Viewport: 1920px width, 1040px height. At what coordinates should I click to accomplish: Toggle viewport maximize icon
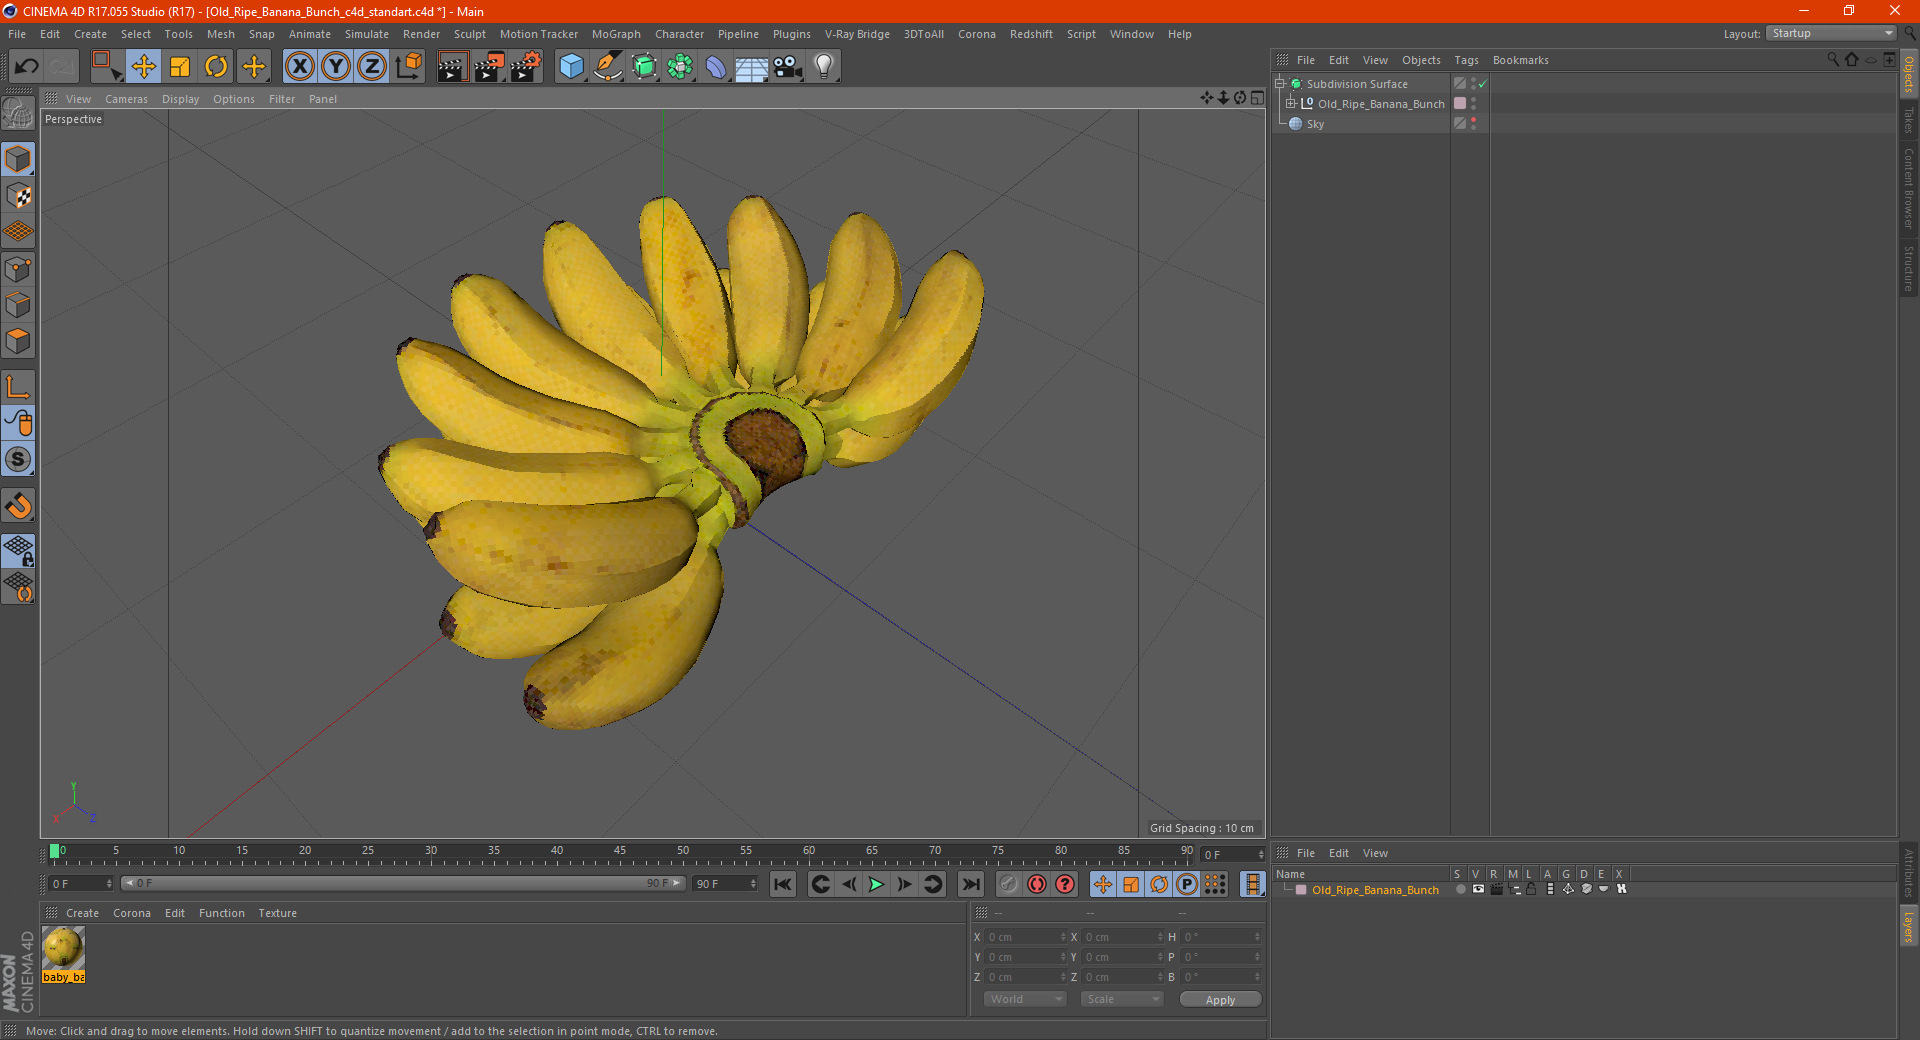tap(1257, 98)
